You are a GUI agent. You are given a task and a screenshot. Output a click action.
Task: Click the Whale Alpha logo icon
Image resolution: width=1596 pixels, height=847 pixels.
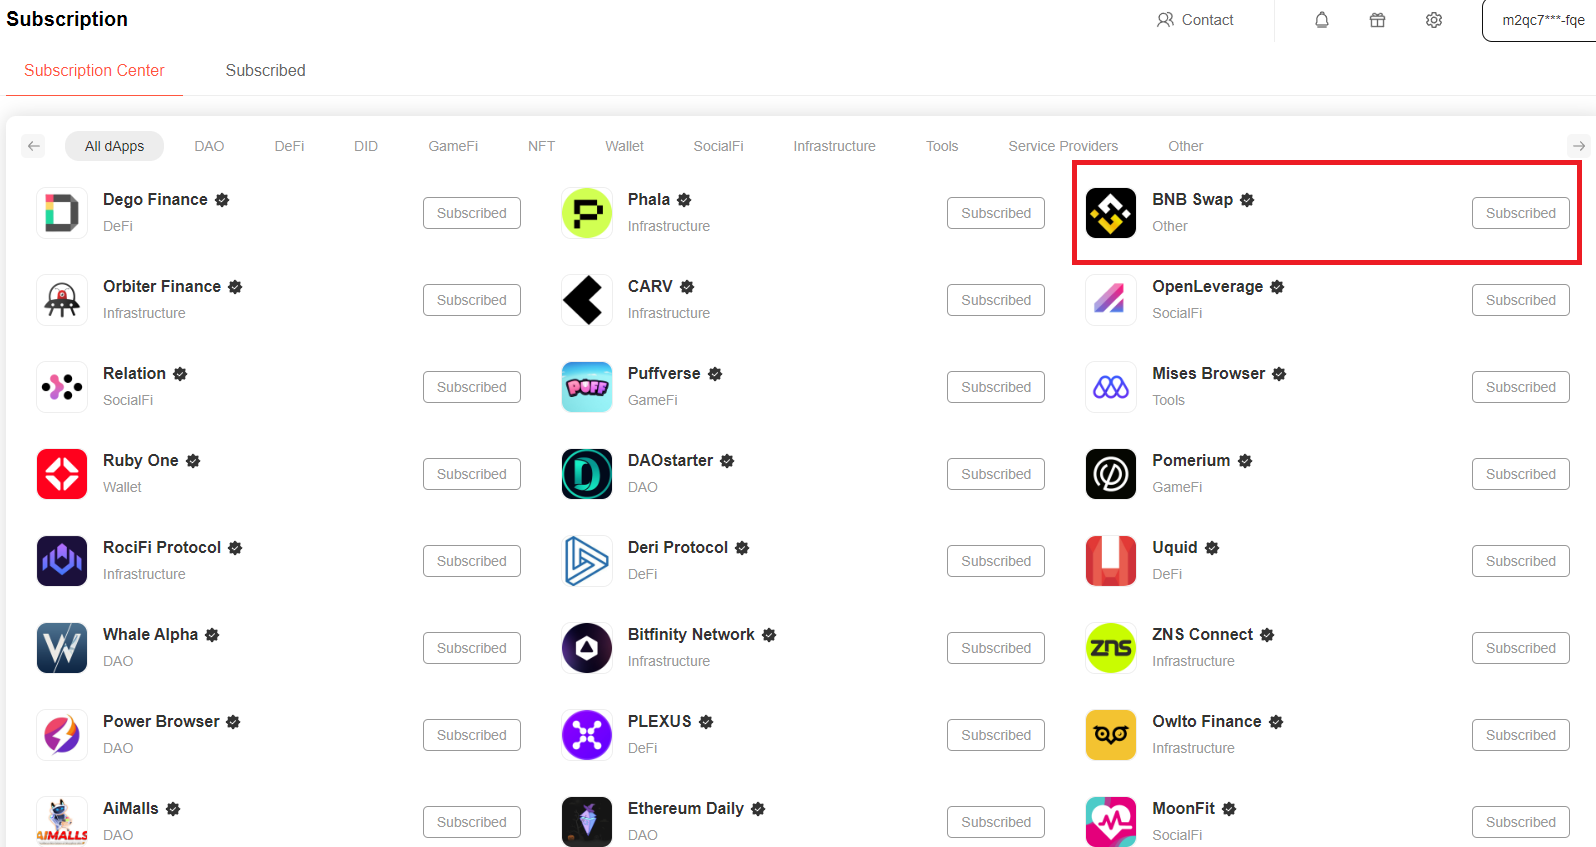62,648
